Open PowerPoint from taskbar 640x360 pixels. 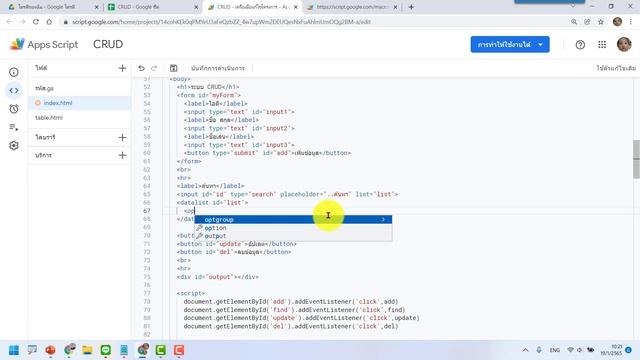(x=50, y=350)
